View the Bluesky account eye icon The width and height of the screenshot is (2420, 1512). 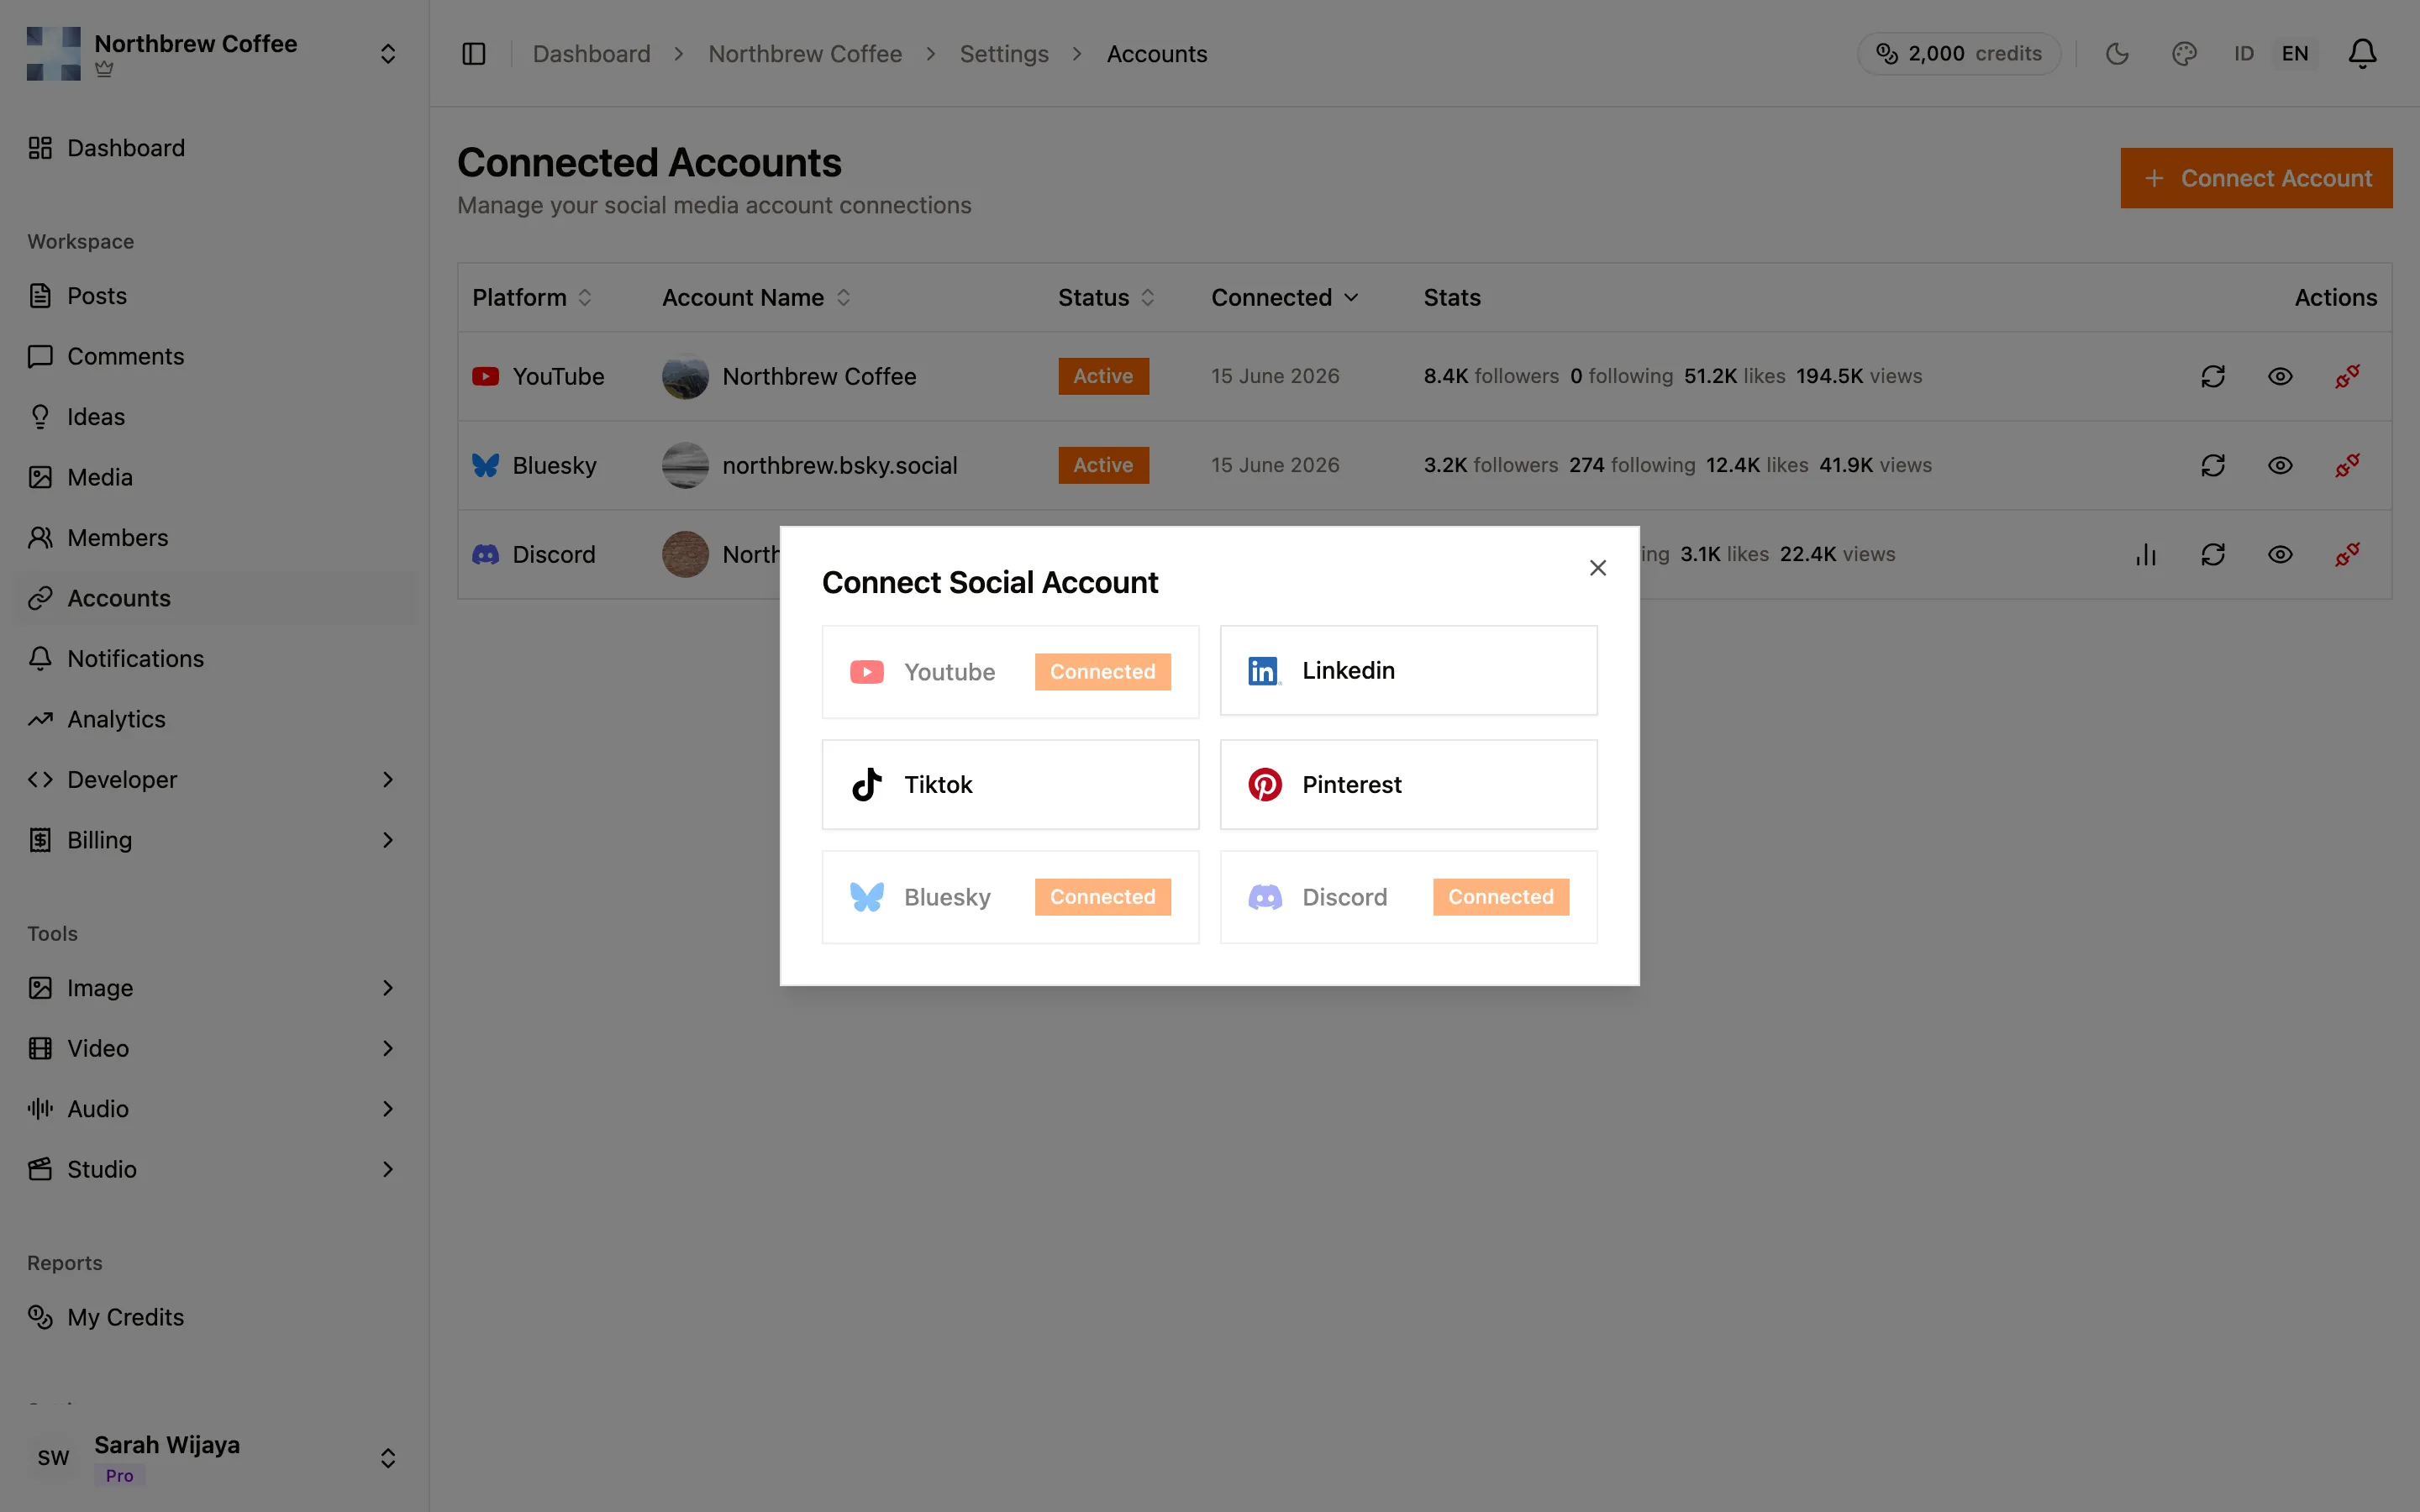coord(2279,465)
